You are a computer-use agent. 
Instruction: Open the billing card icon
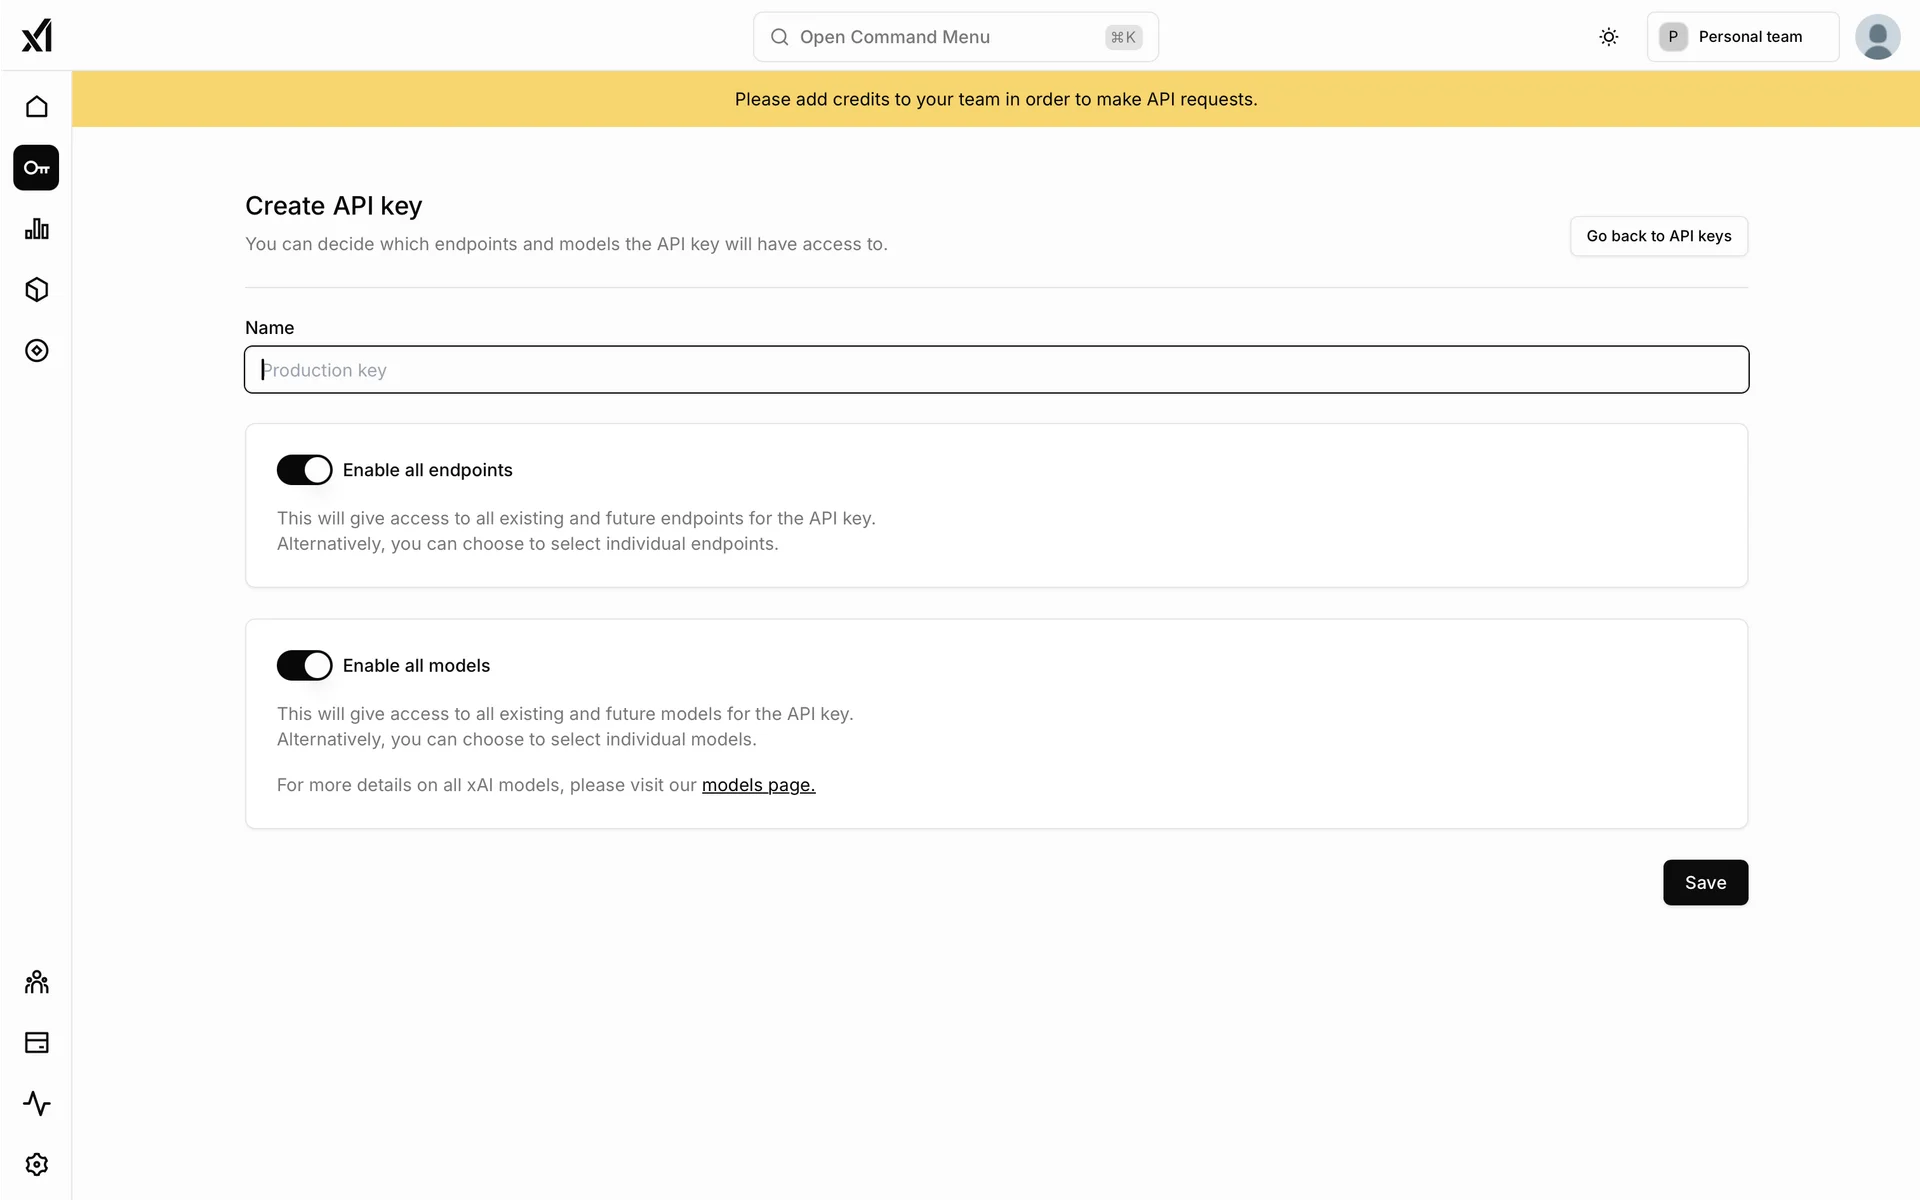point(37,1043)
